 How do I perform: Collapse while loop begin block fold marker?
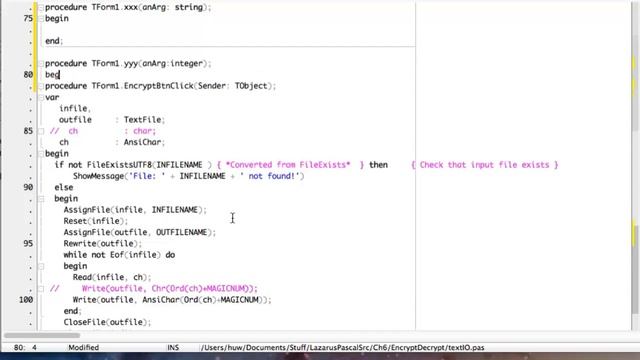click(x=41, y=266)
